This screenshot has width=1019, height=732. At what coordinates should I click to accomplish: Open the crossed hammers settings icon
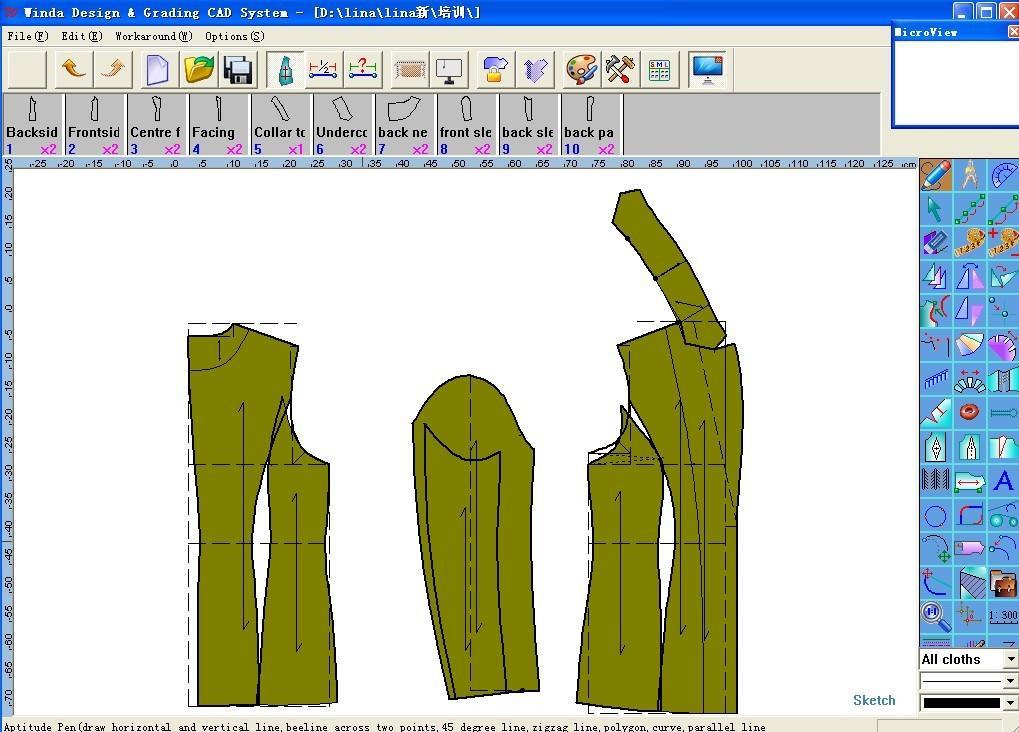click(x=619, y=69)
